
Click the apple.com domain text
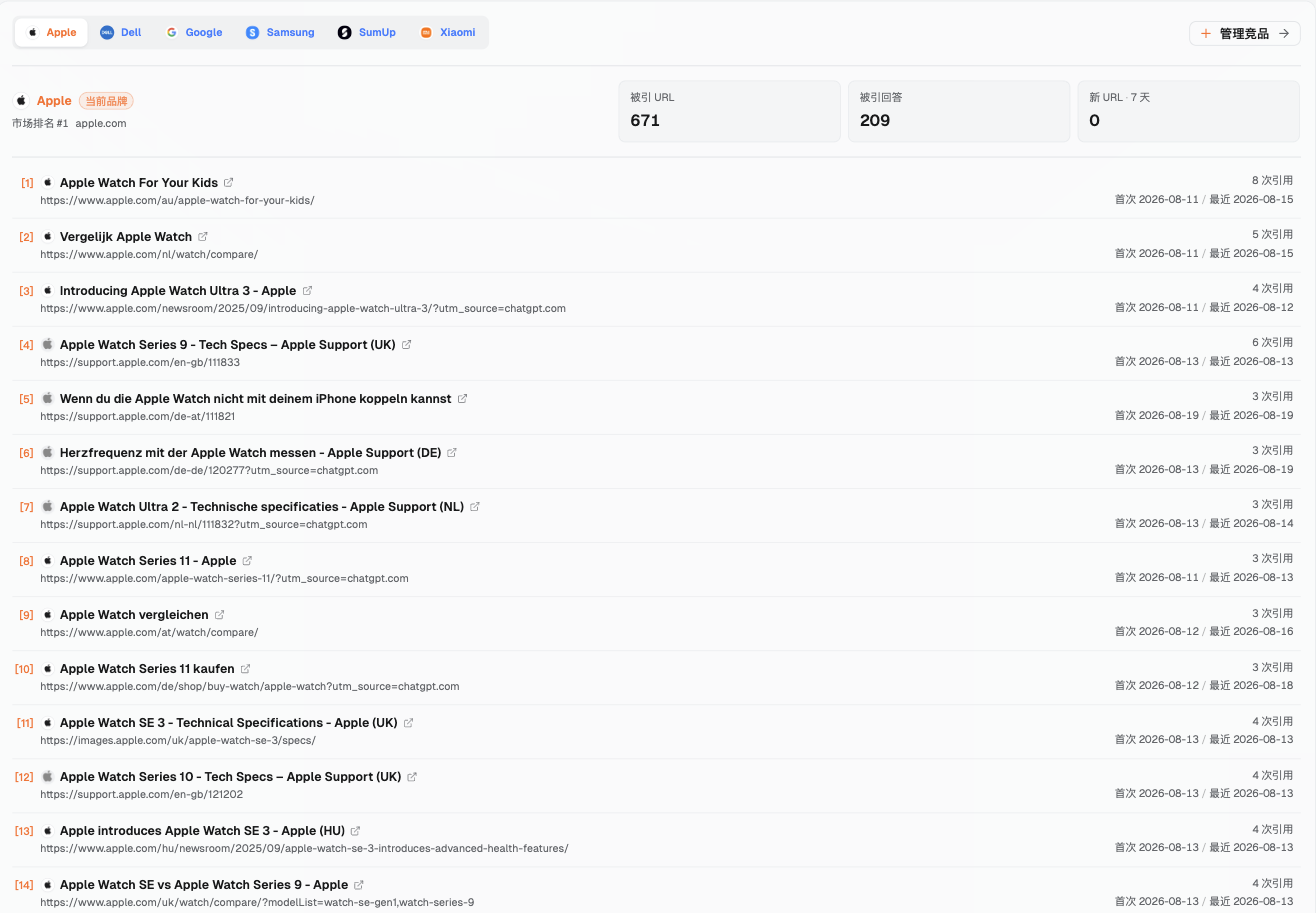tap(101, 124)
